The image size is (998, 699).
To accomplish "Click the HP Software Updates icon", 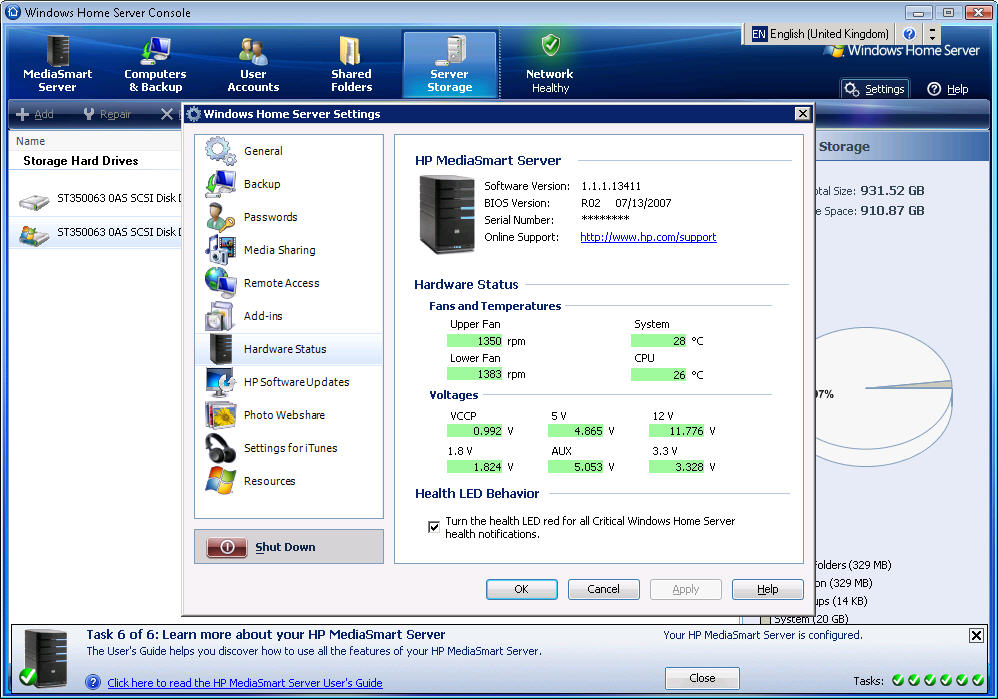I will coord(220,382).
